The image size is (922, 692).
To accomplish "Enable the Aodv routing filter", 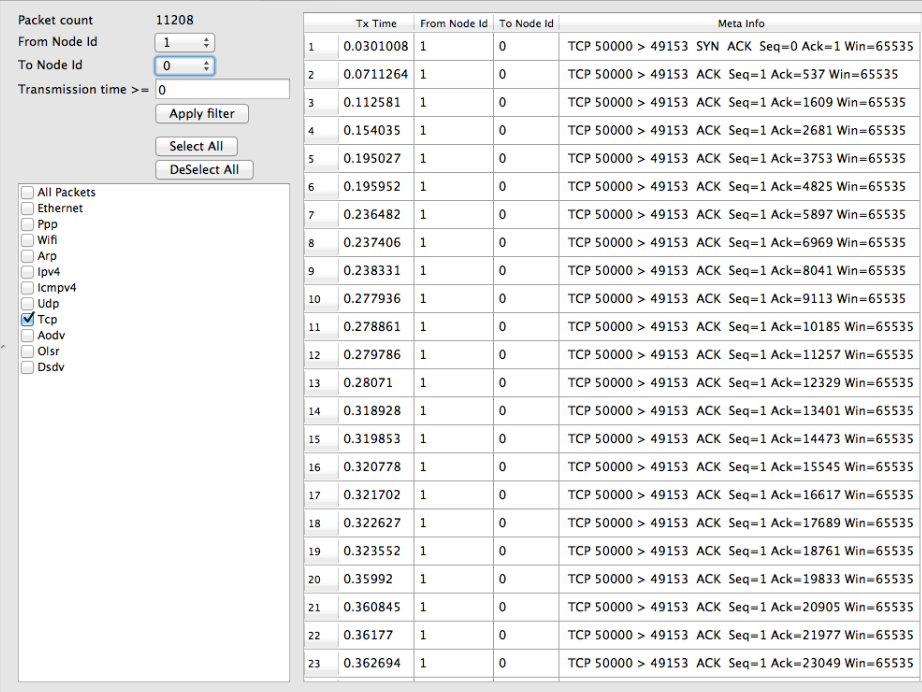I will point(27,335).
